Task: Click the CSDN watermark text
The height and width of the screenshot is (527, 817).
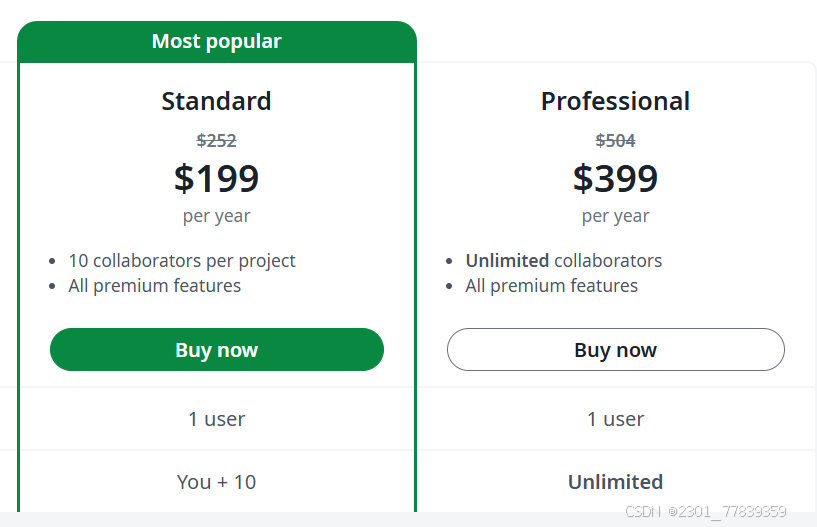Action: [x=705, y=512]
